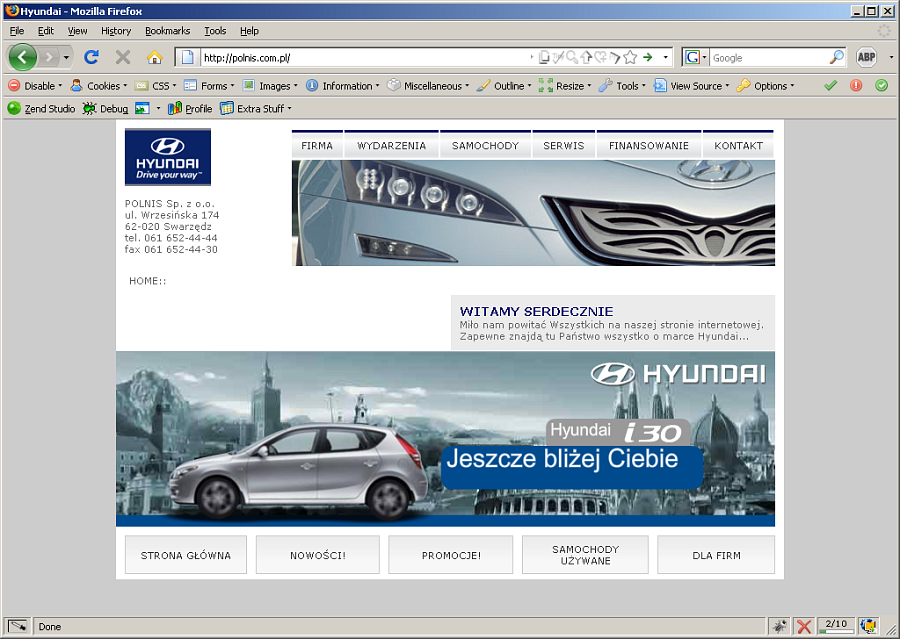Click the NOWOŚCI! button
Screen dimensions: 900x639
click(x=317, y=555)
